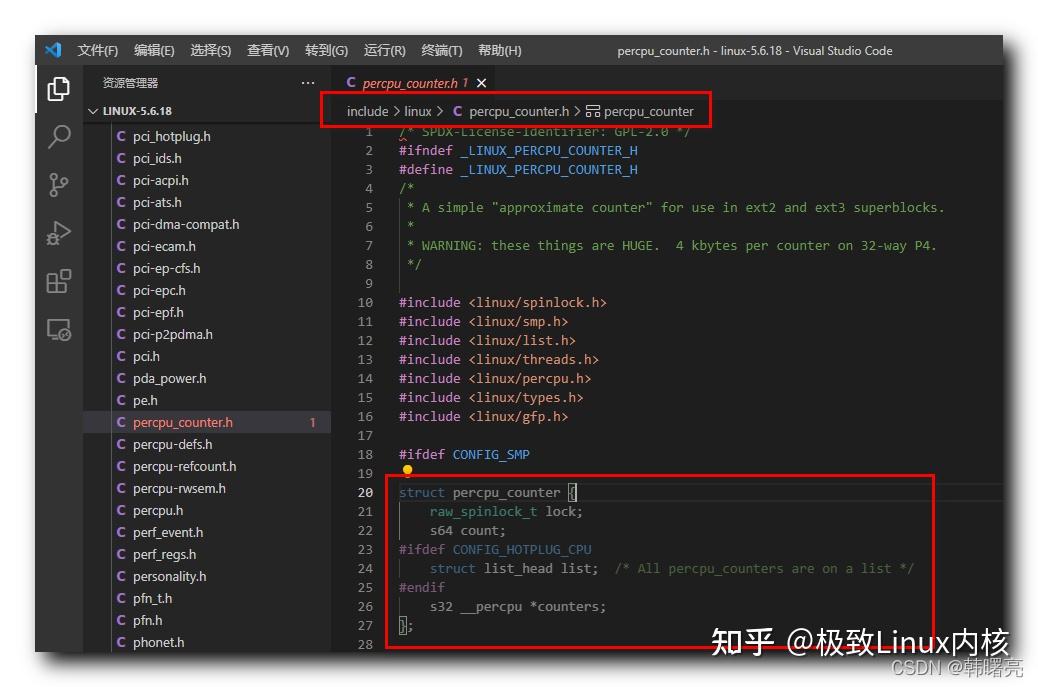Open the 查看(V) menu
The image size is (1038, 687).
(269, 49)
